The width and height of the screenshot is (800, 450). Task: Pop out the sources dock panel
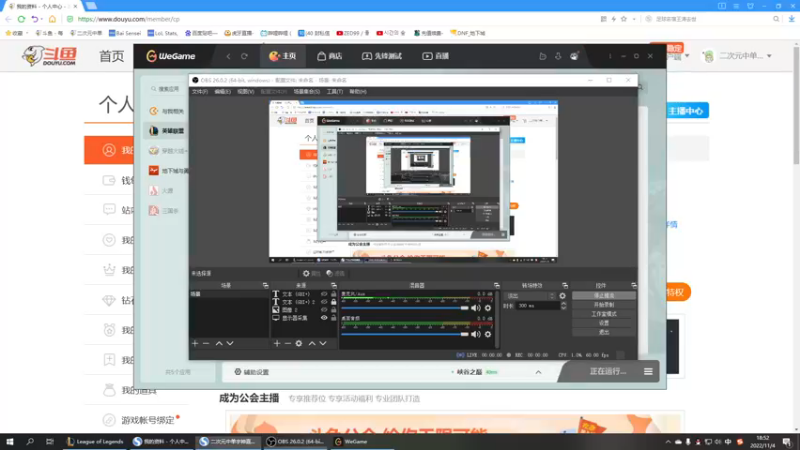[334, 285]
